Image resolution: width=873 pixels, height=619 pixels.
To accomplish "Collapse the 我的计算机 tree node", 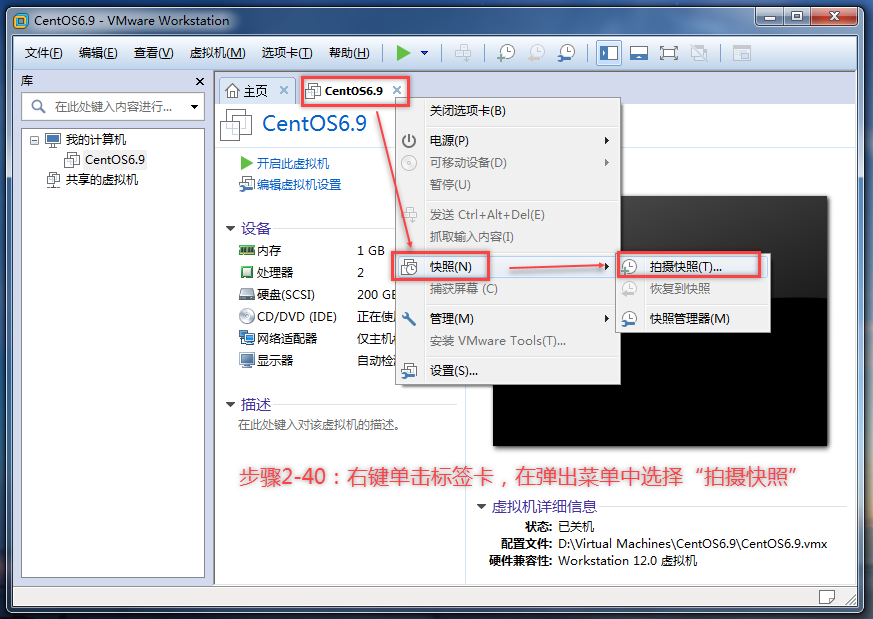I will (x=34, y=140).
